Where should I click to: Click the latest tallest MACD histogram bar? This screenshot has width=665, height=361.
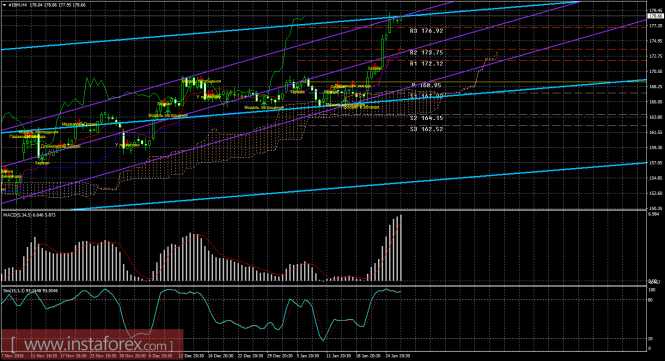[400, 248]
